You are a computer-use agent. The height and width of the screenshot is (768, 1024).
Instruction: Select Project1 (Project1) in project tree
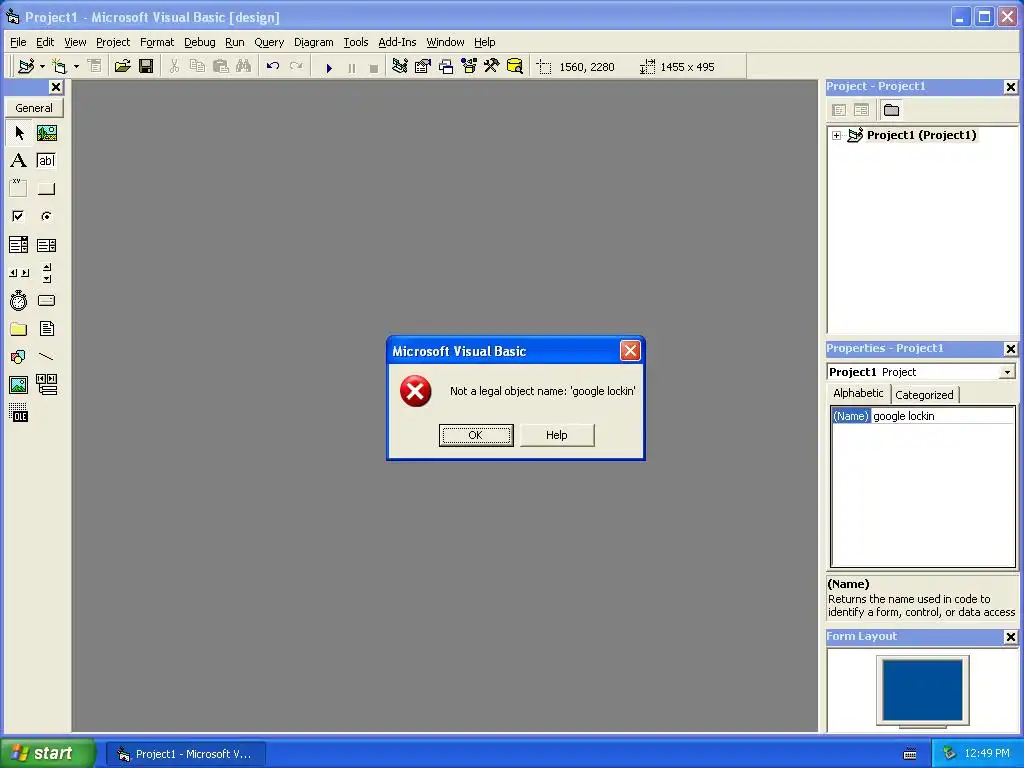[921, 135]
